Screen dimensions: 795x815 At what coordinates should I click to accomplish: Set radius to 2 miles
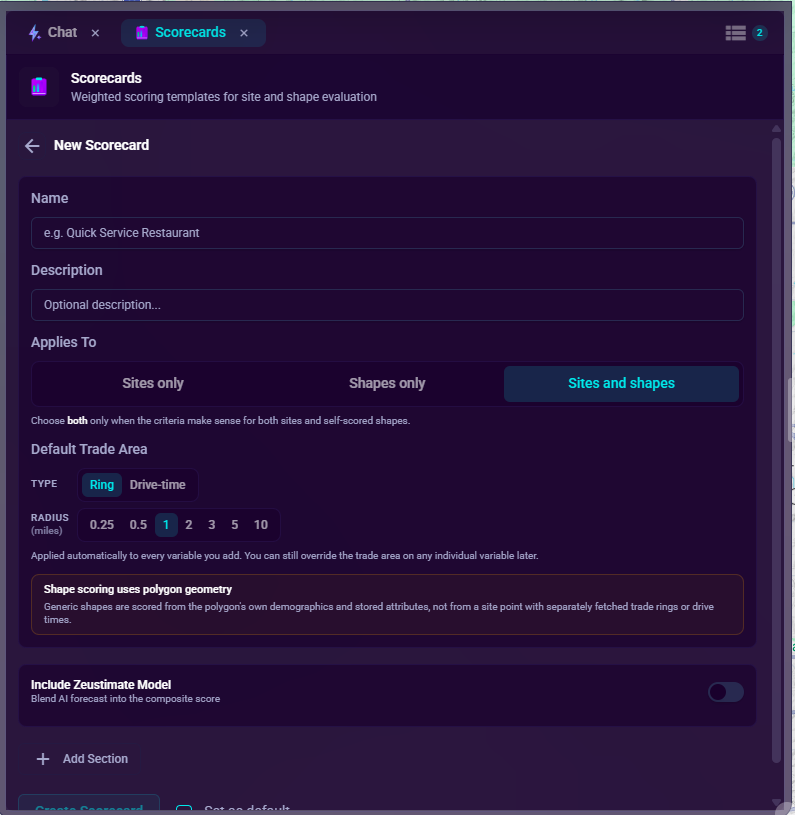[189, 525]
